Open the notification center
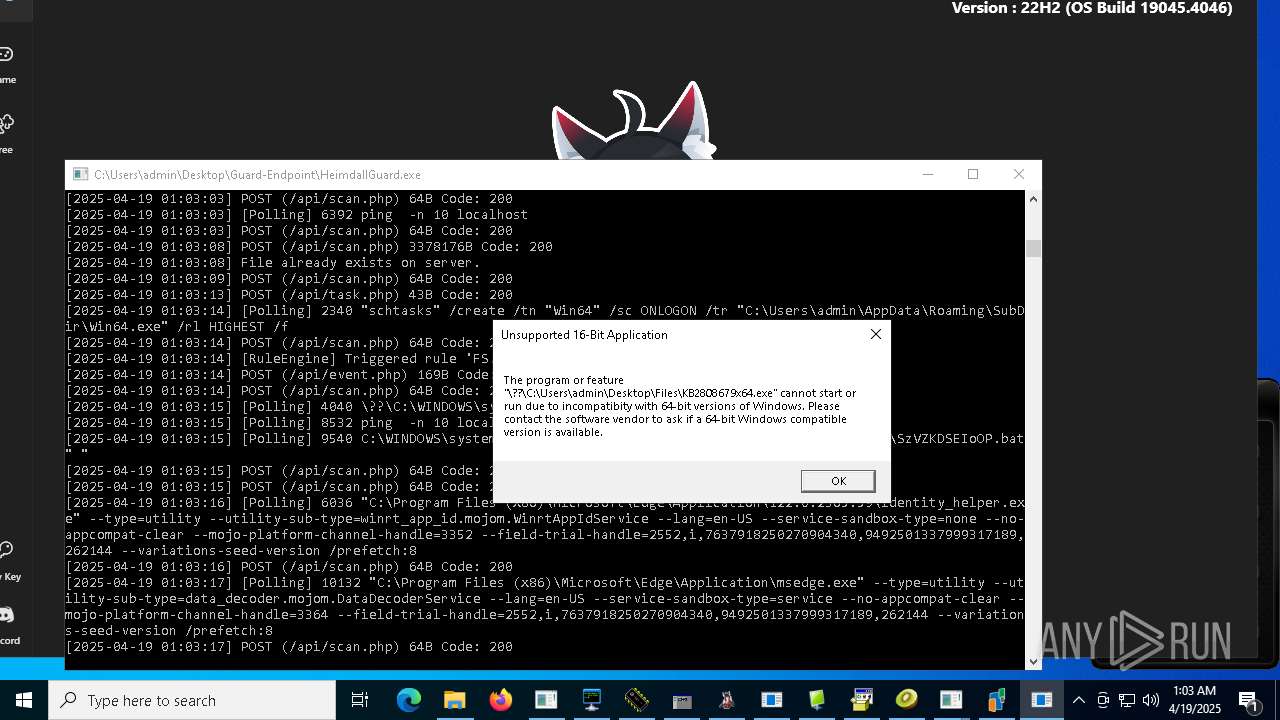 click(x=1248, y=700)
